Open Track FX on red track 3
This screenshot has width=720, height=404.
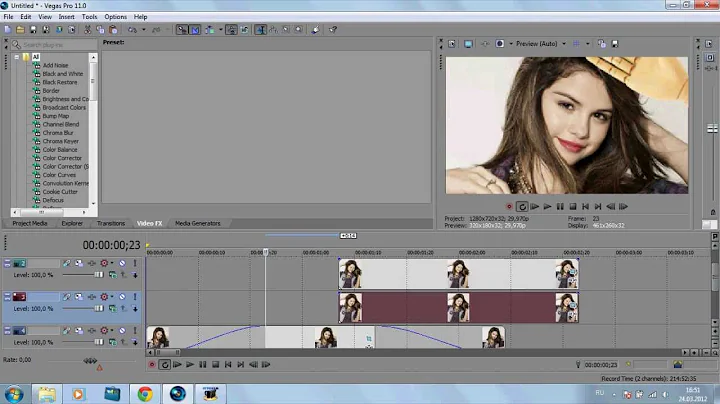pos(92,297)
